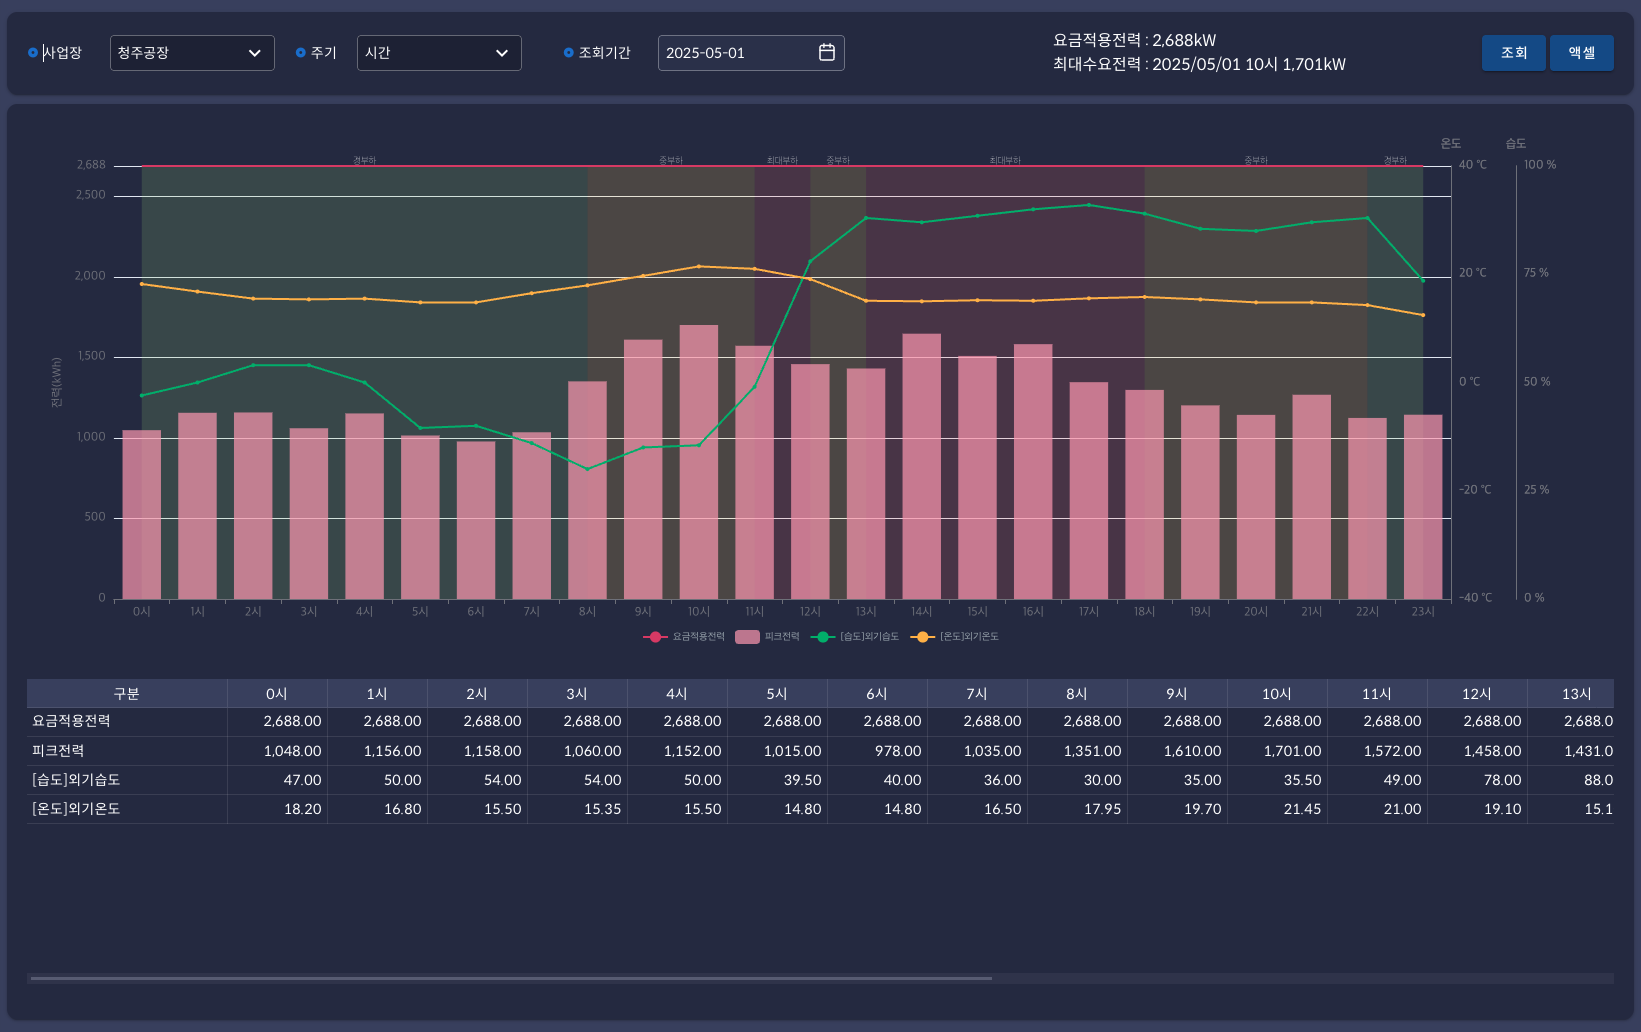The width and height of the screenshot is (1641, 1032).
Task: Click the green 외기습도 legend marker
Action: (823, 637)
